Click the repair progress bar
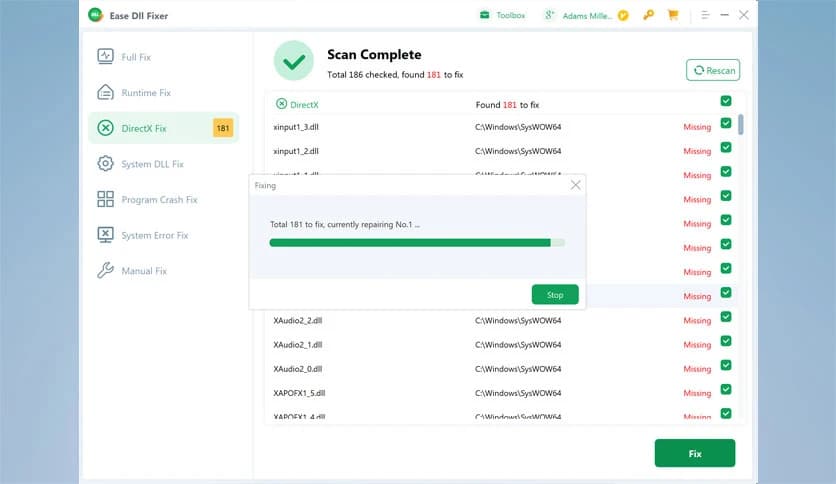Image resolution: width=836 pixels, height=484 pixels. tap(417, 243)
